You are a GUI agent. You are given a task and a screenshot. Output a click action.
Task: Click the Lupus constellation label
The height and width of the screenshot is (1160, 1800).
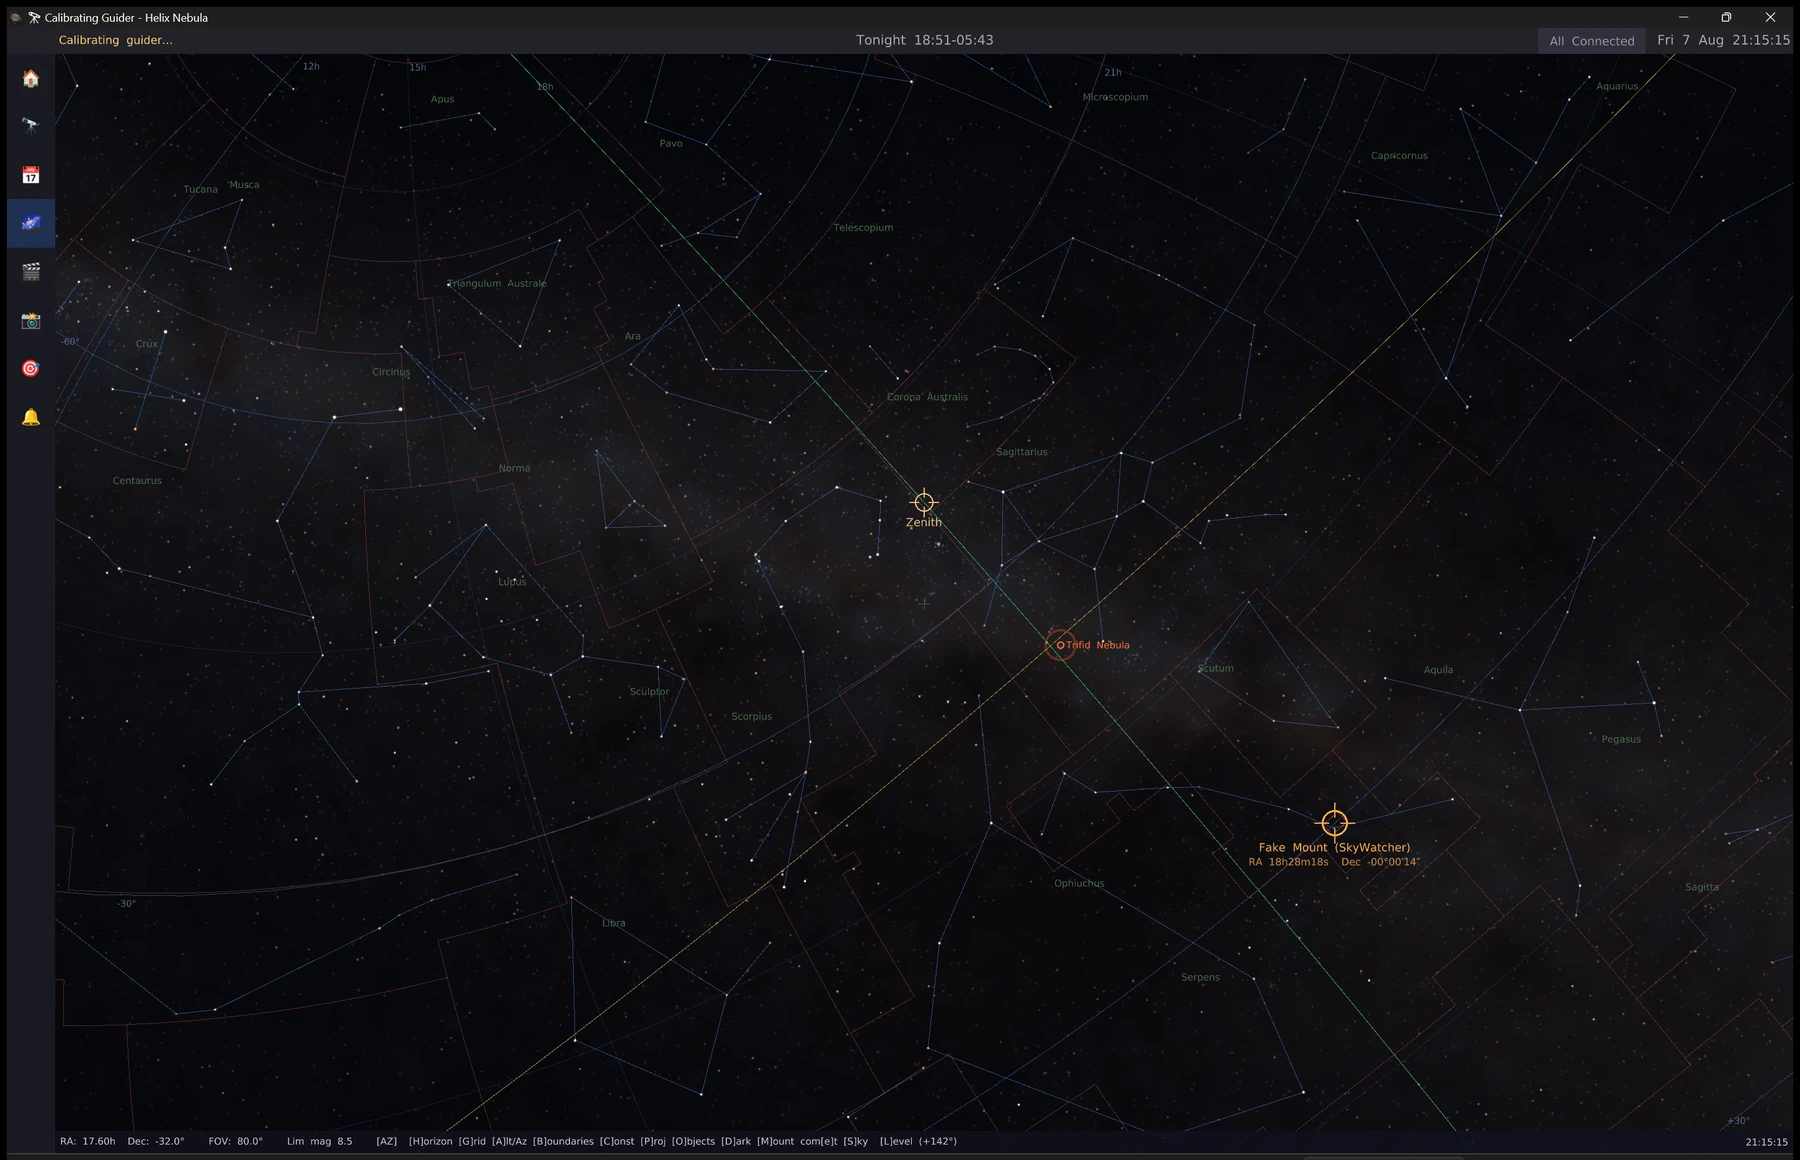coord(512,582)
